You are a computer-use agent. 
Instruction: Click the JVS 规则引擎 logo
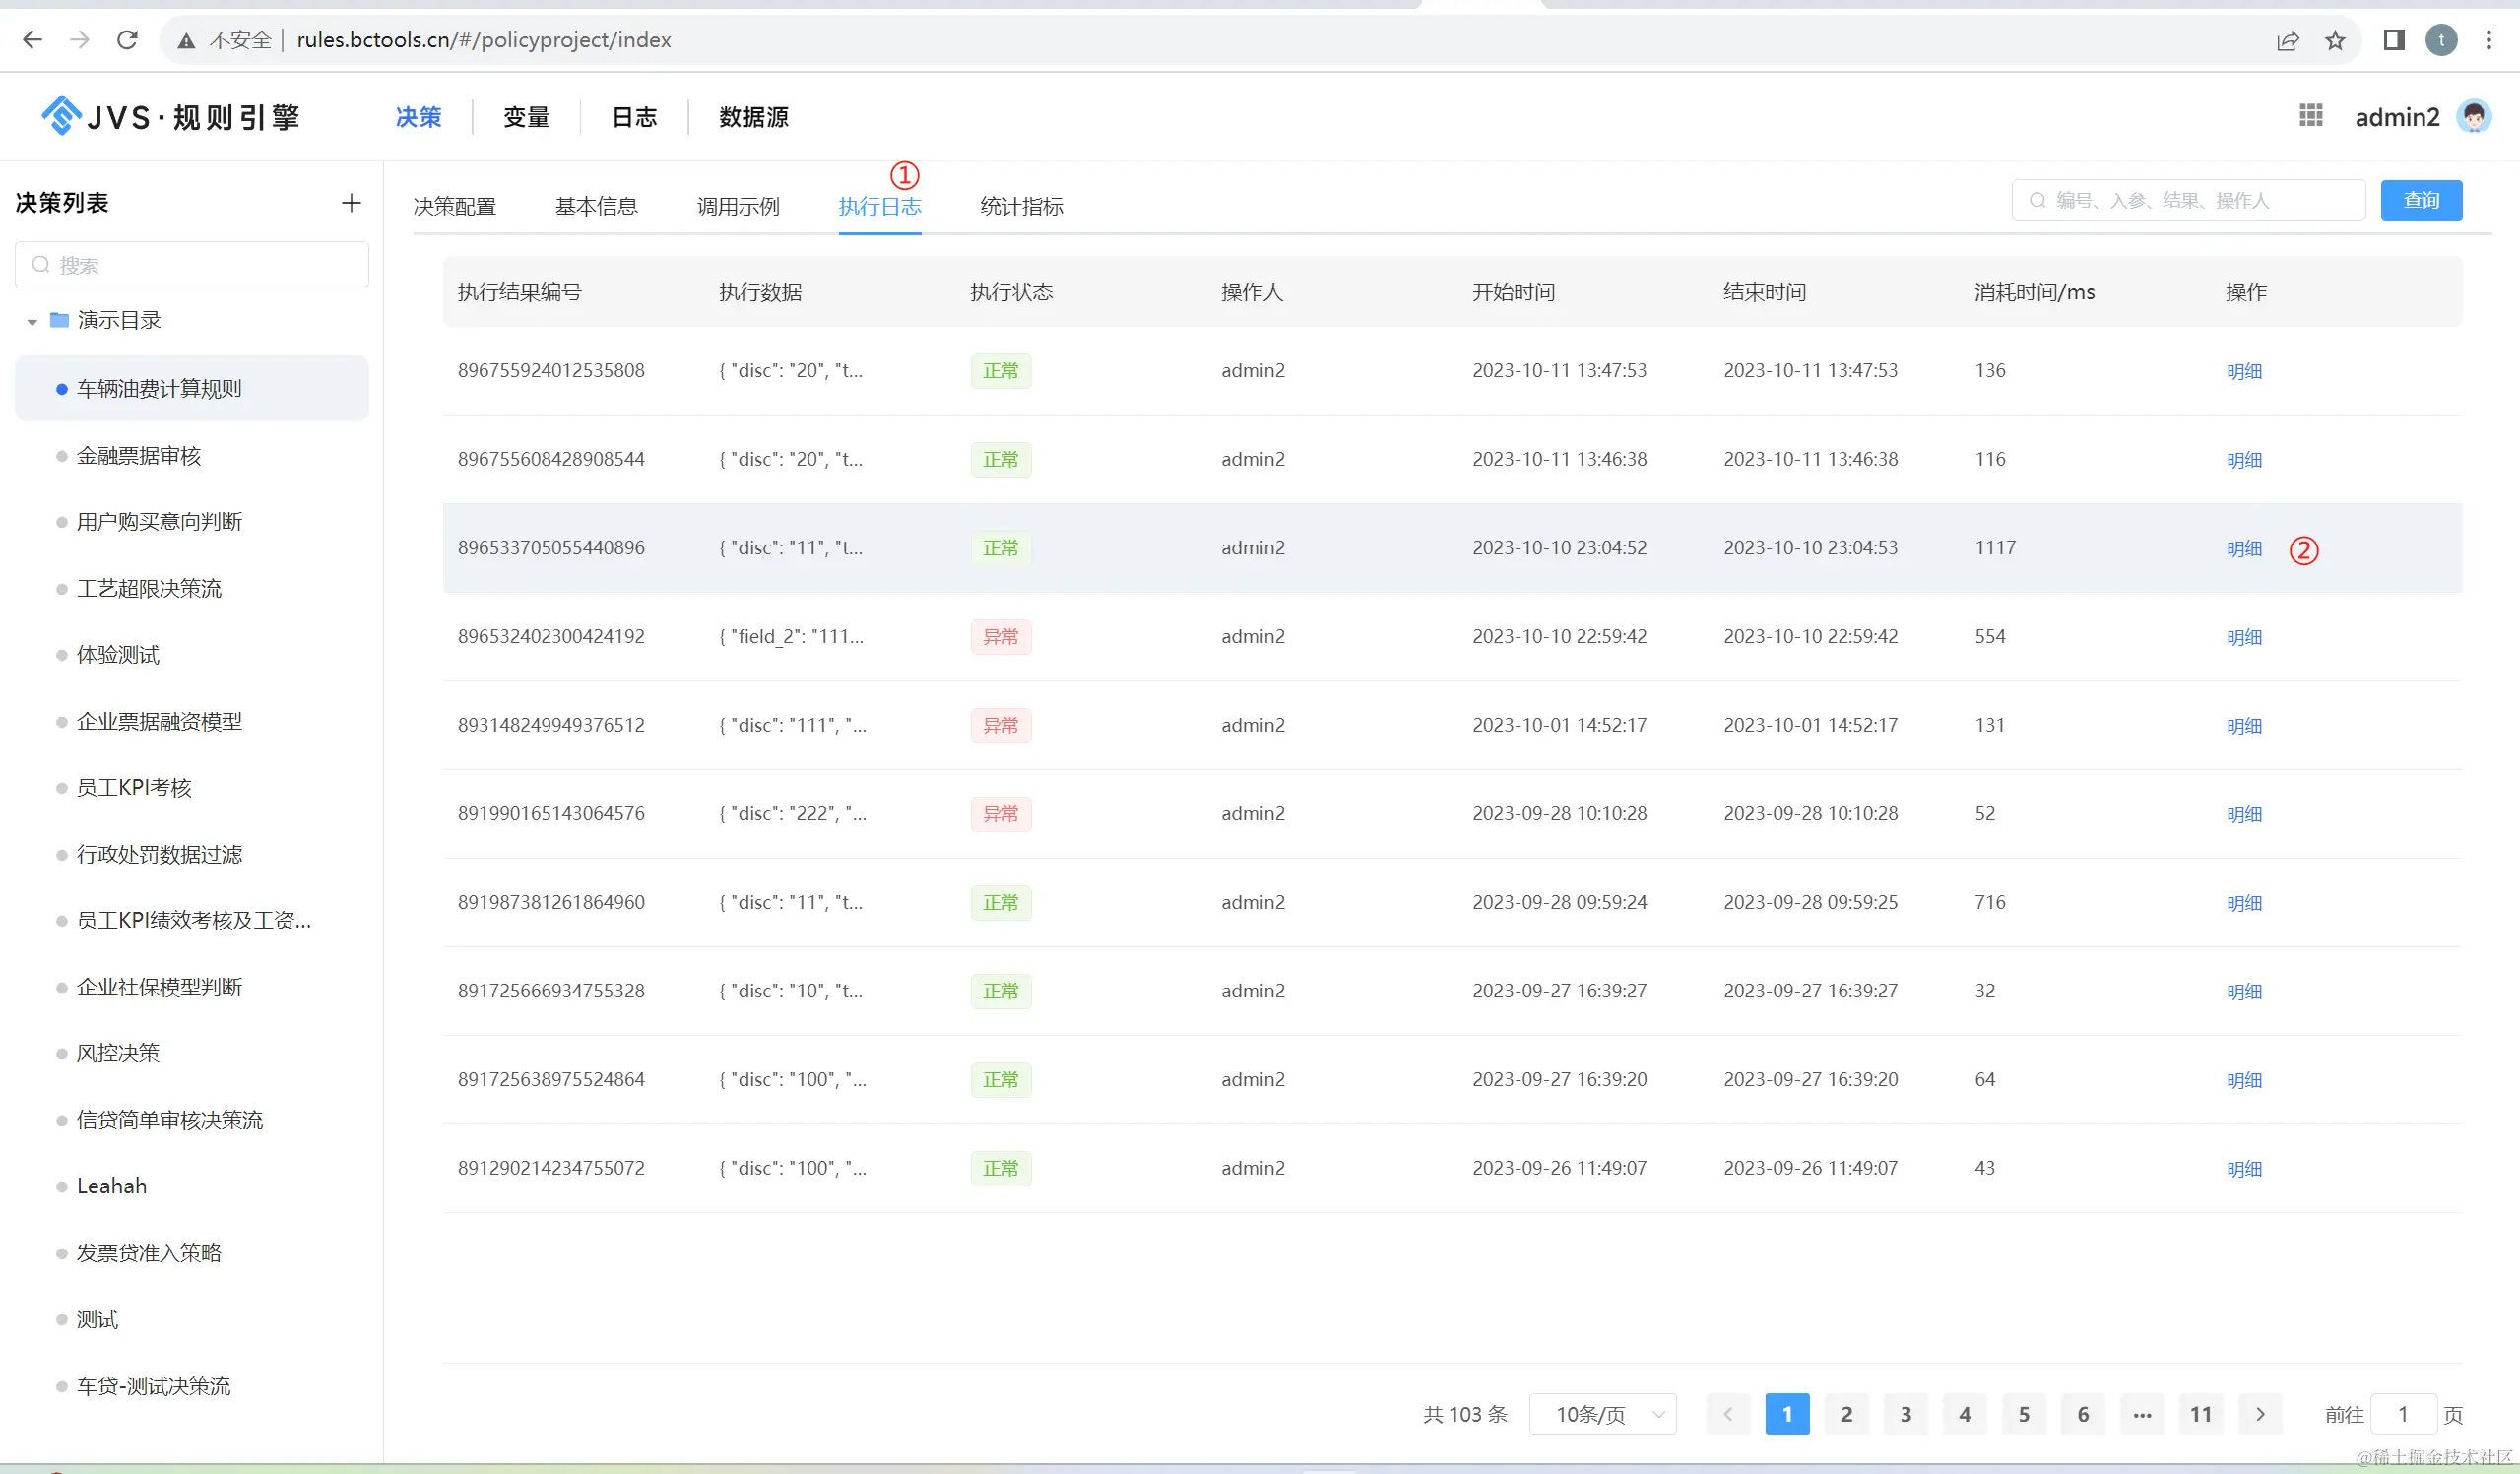(x=170, y=117)
